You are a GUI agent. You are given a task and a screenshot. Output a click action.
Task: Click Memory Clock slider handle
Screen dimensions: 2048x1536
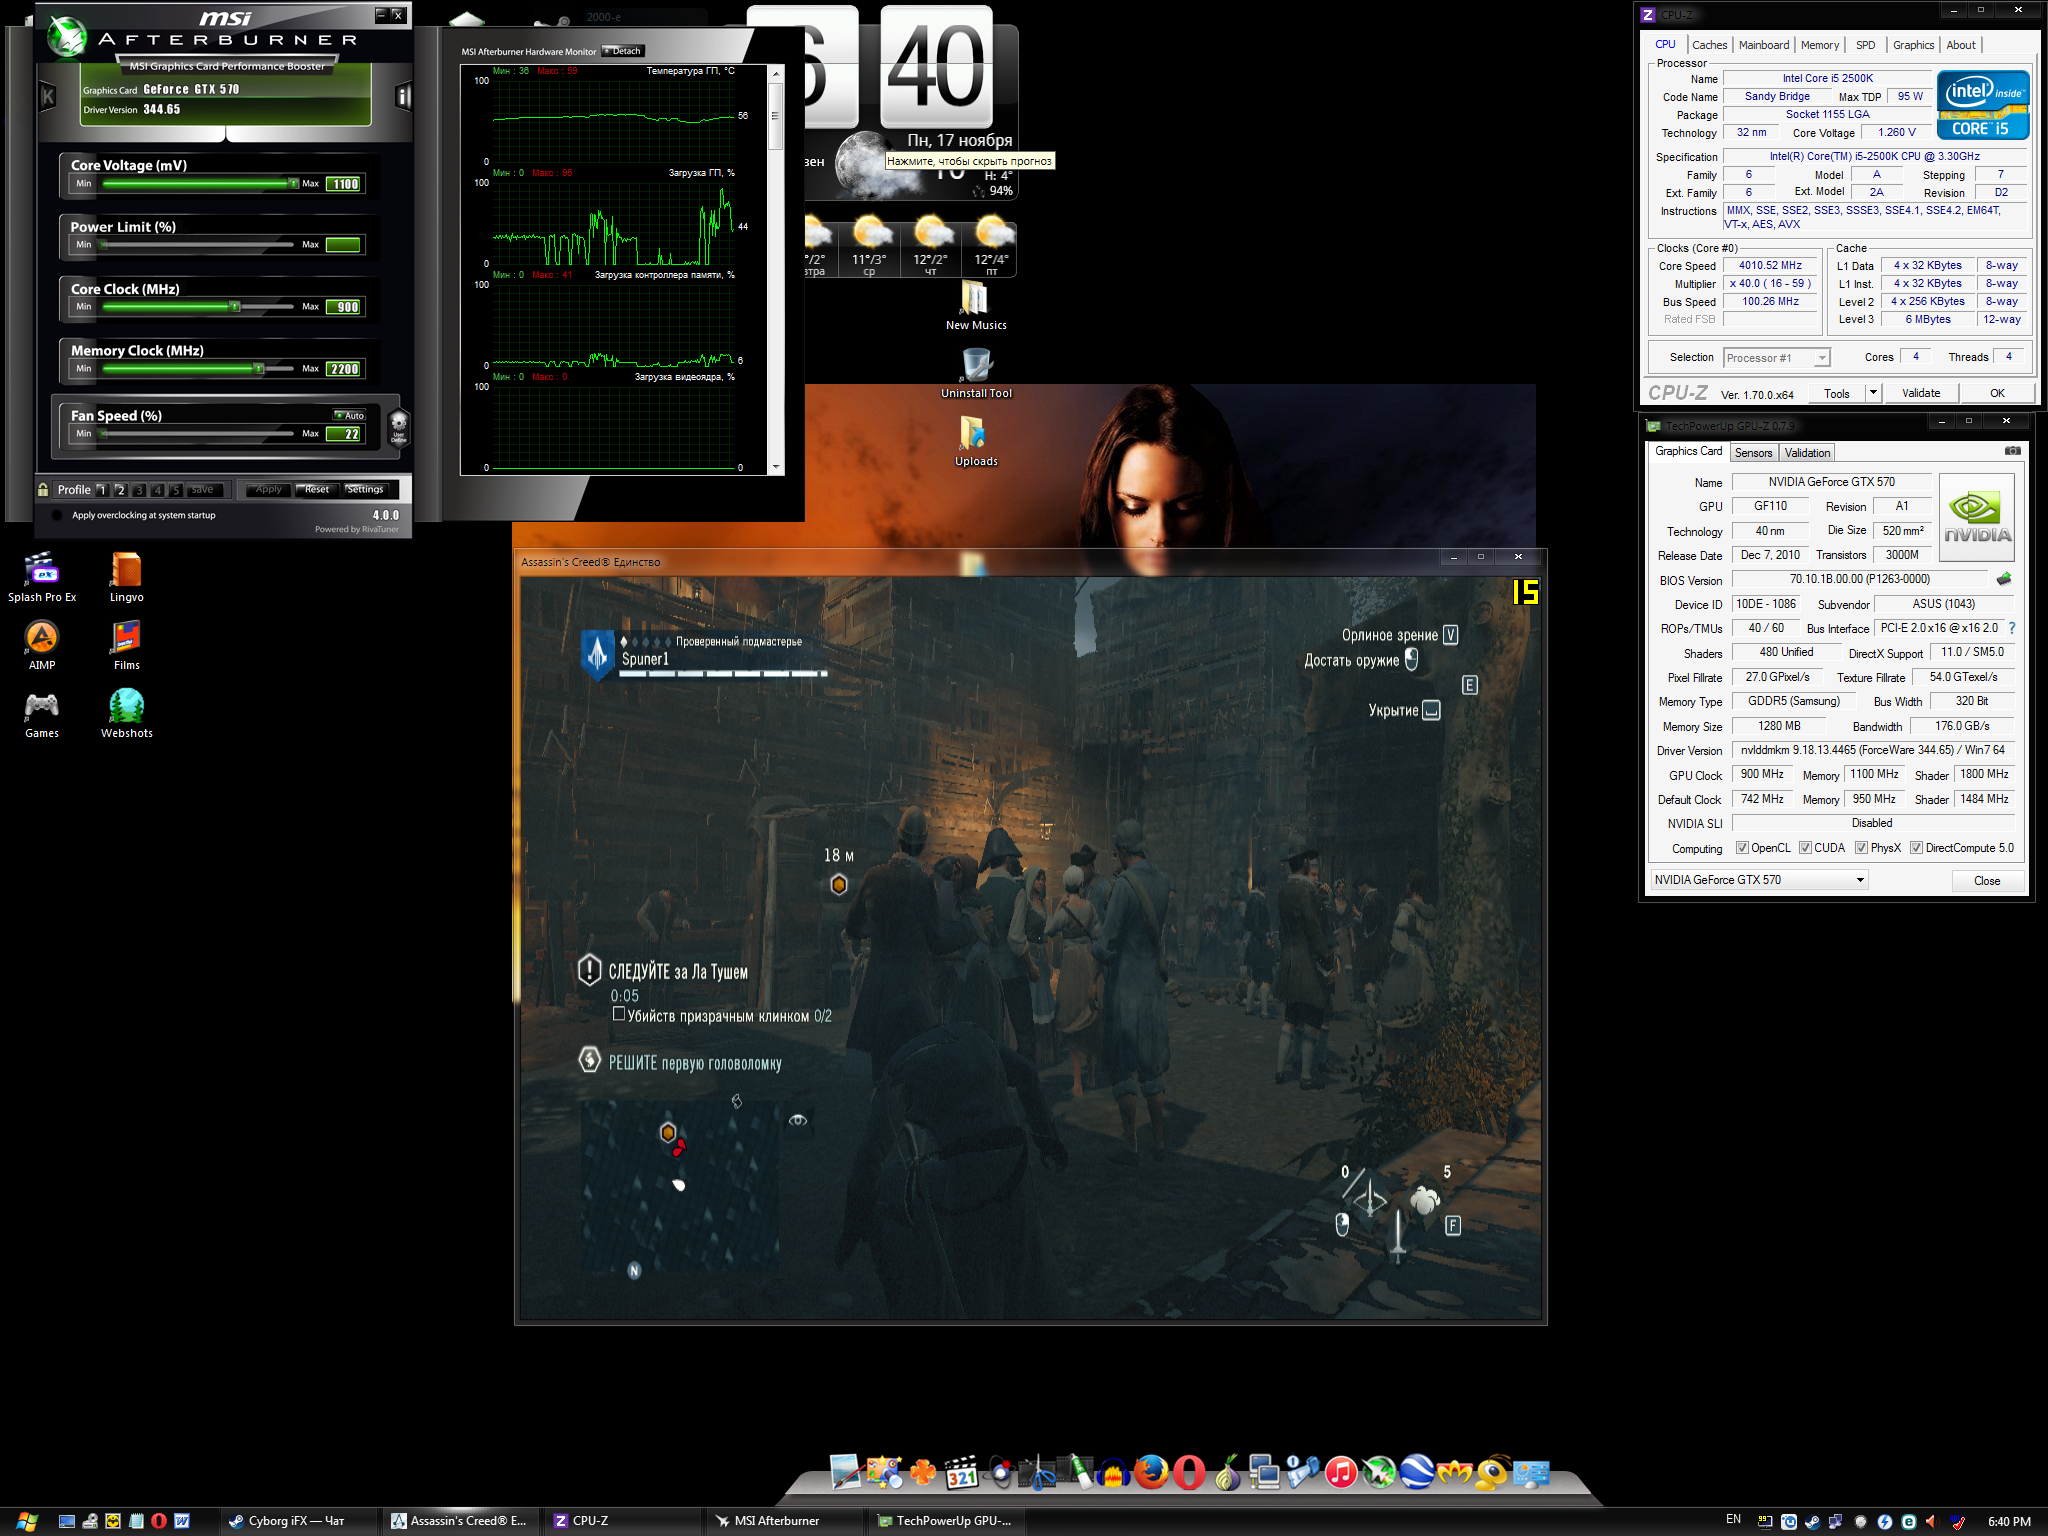coord(259,369)
